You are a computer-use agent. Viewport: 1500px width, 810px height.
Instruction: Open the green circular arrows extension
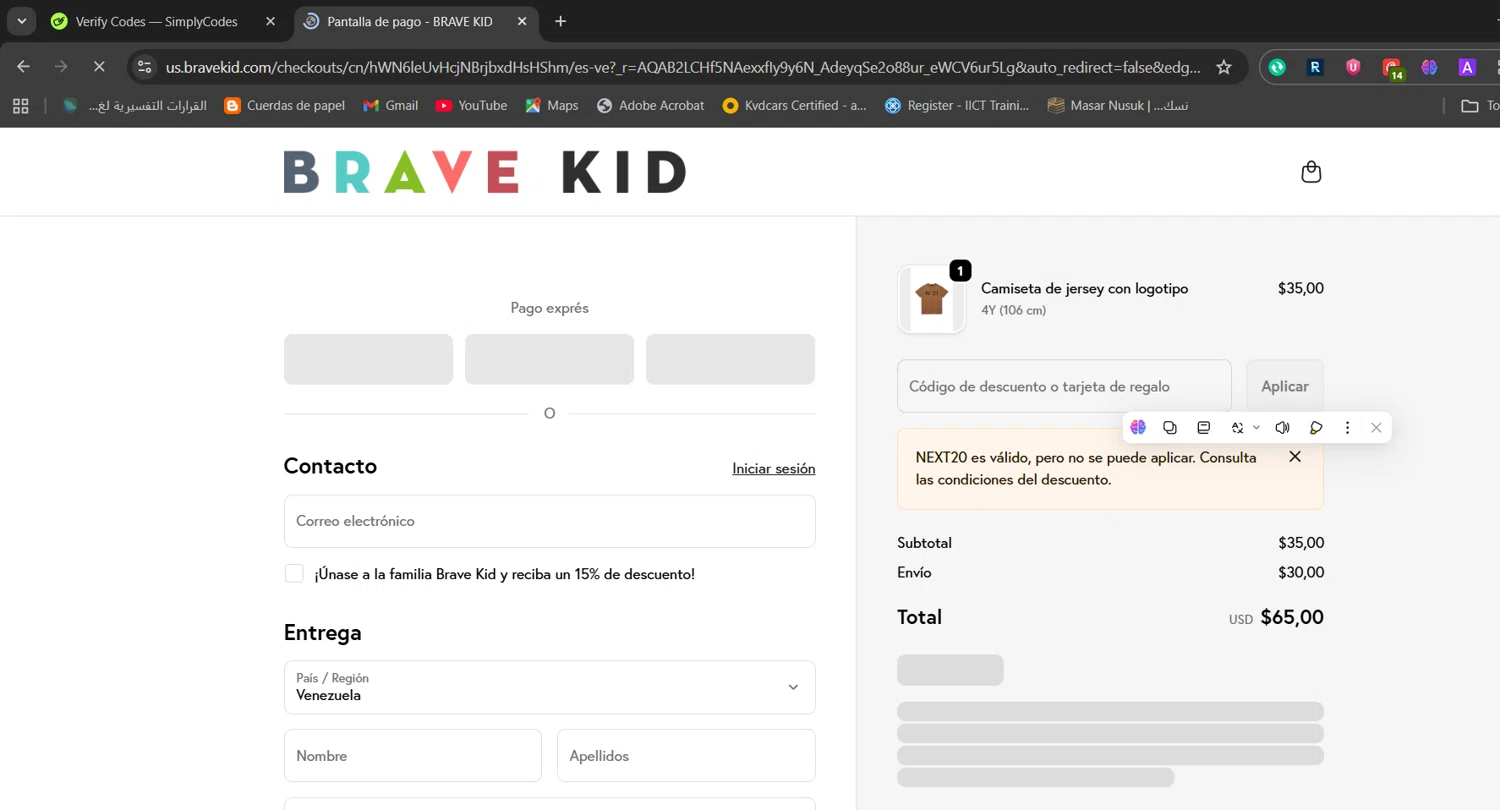coord(1277,67)
